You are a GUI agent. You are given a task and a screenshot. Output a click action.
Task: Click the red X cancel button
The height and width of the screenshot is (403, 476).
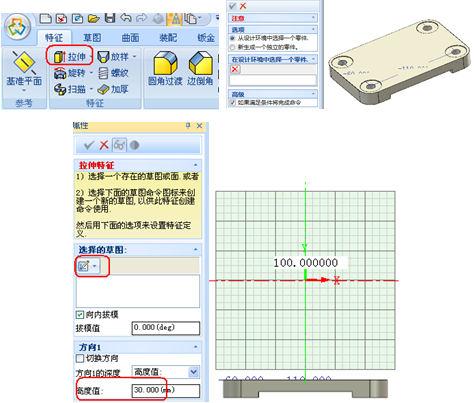(x=104, y=145)
